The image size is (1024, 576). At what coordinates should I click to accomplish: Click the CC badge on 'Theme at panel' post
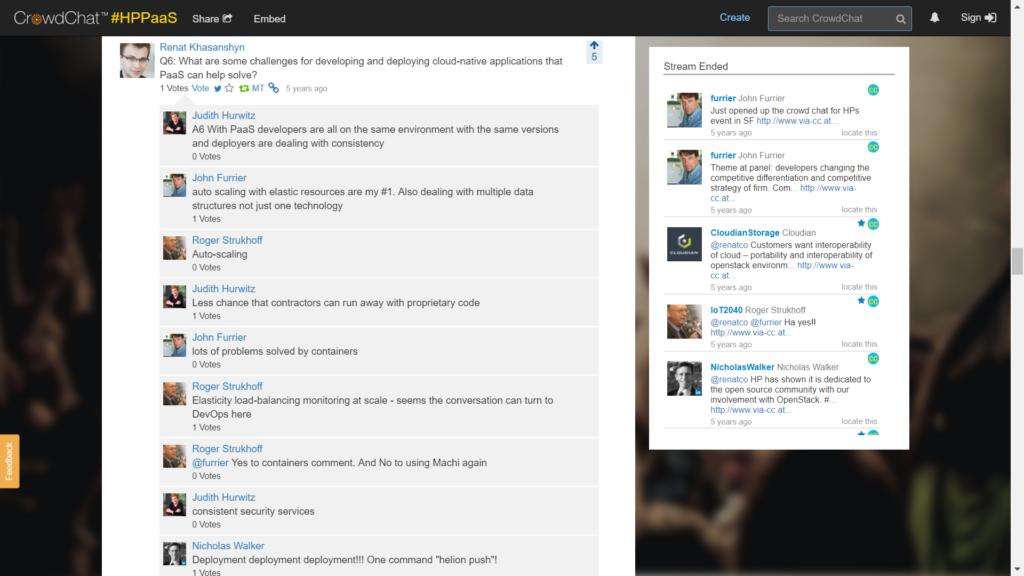pyautogui.click(x=873, y=147)
